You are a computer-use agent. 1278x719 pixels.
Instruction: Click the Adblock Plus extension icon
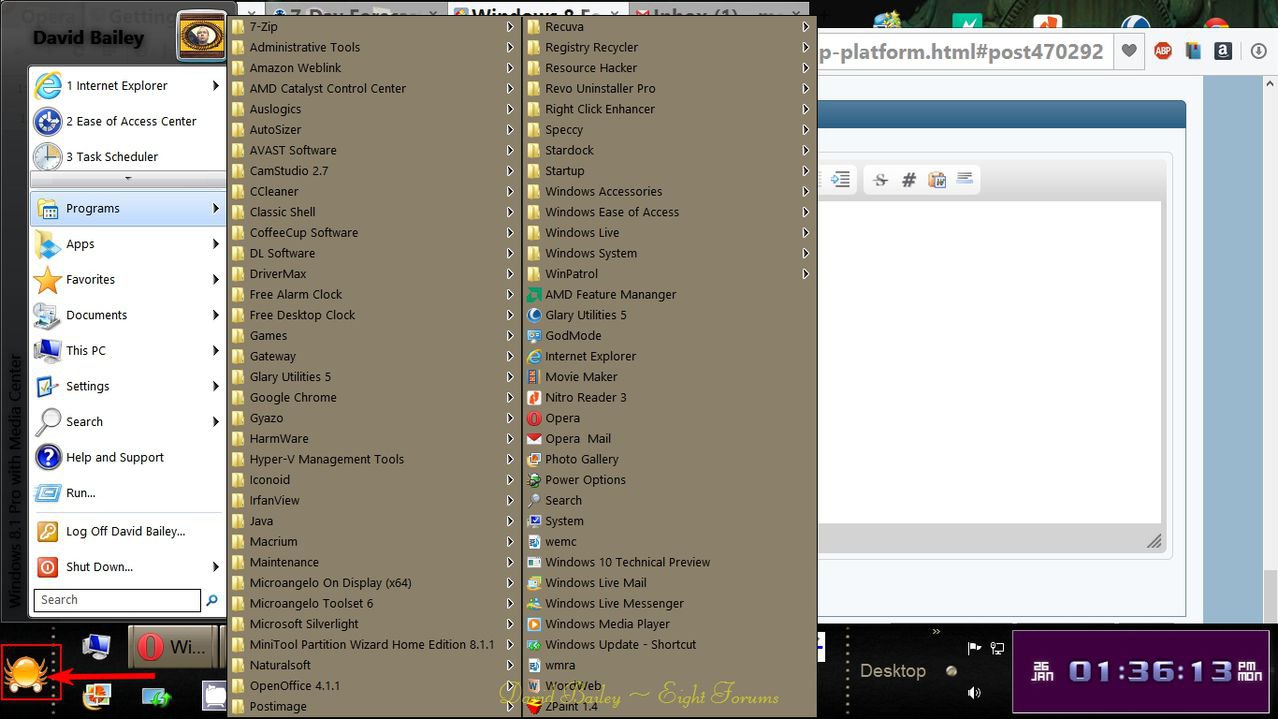(1162, 51)
